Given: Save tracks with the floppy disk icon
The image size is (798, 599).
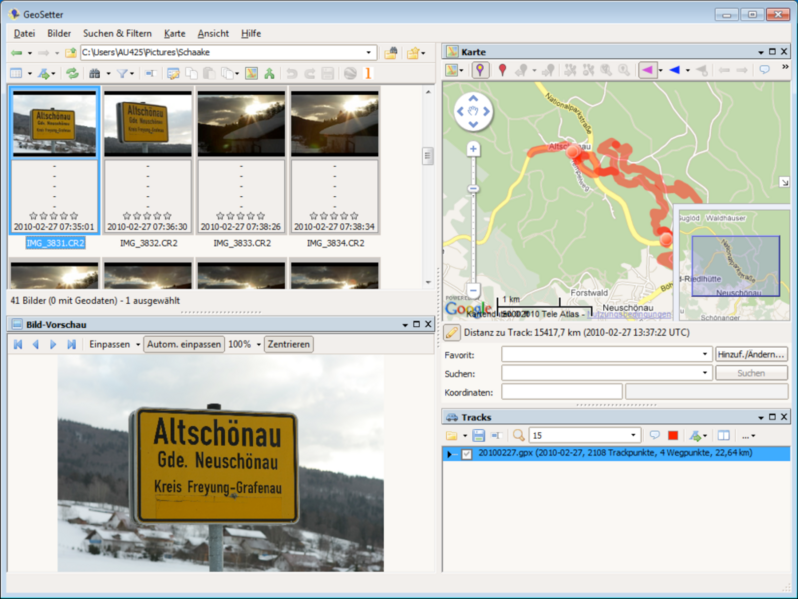Looking at the screenshot, I should coord(478,435).
